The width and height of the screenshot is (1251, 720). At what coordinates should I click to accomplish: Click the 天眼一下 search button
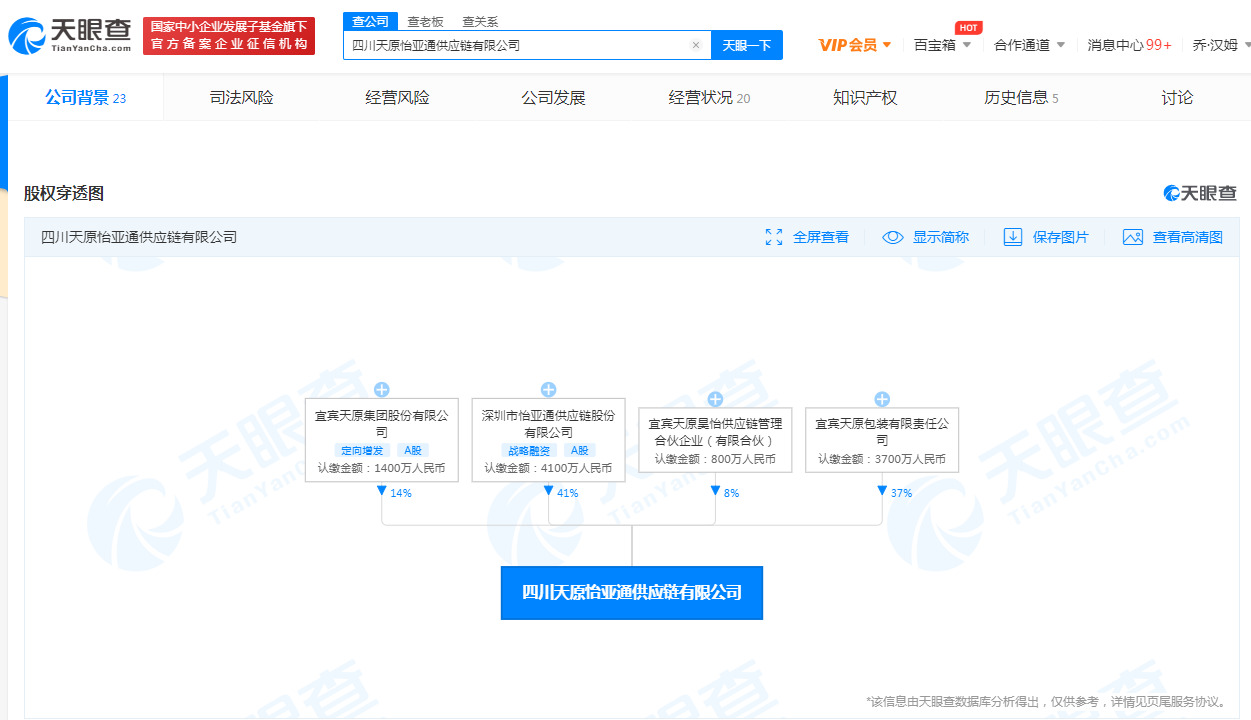pyautogui.click(x=747, y=45)
